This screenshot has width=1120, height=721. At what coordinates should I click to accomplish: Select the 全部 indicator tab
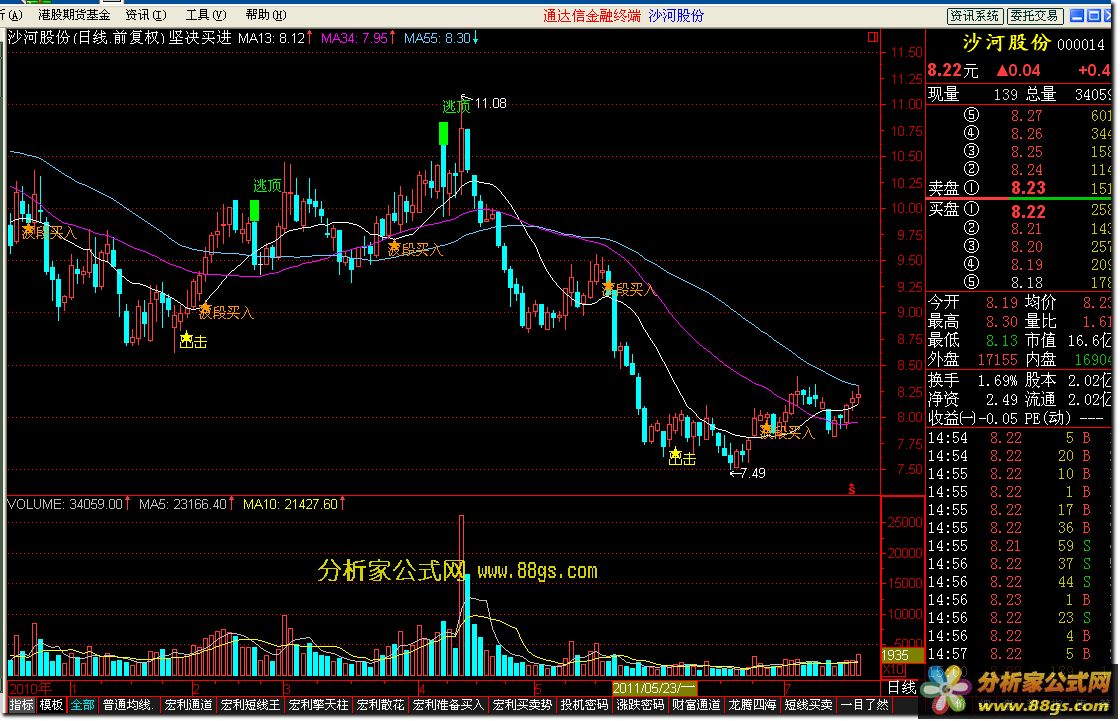pos(82,705)
